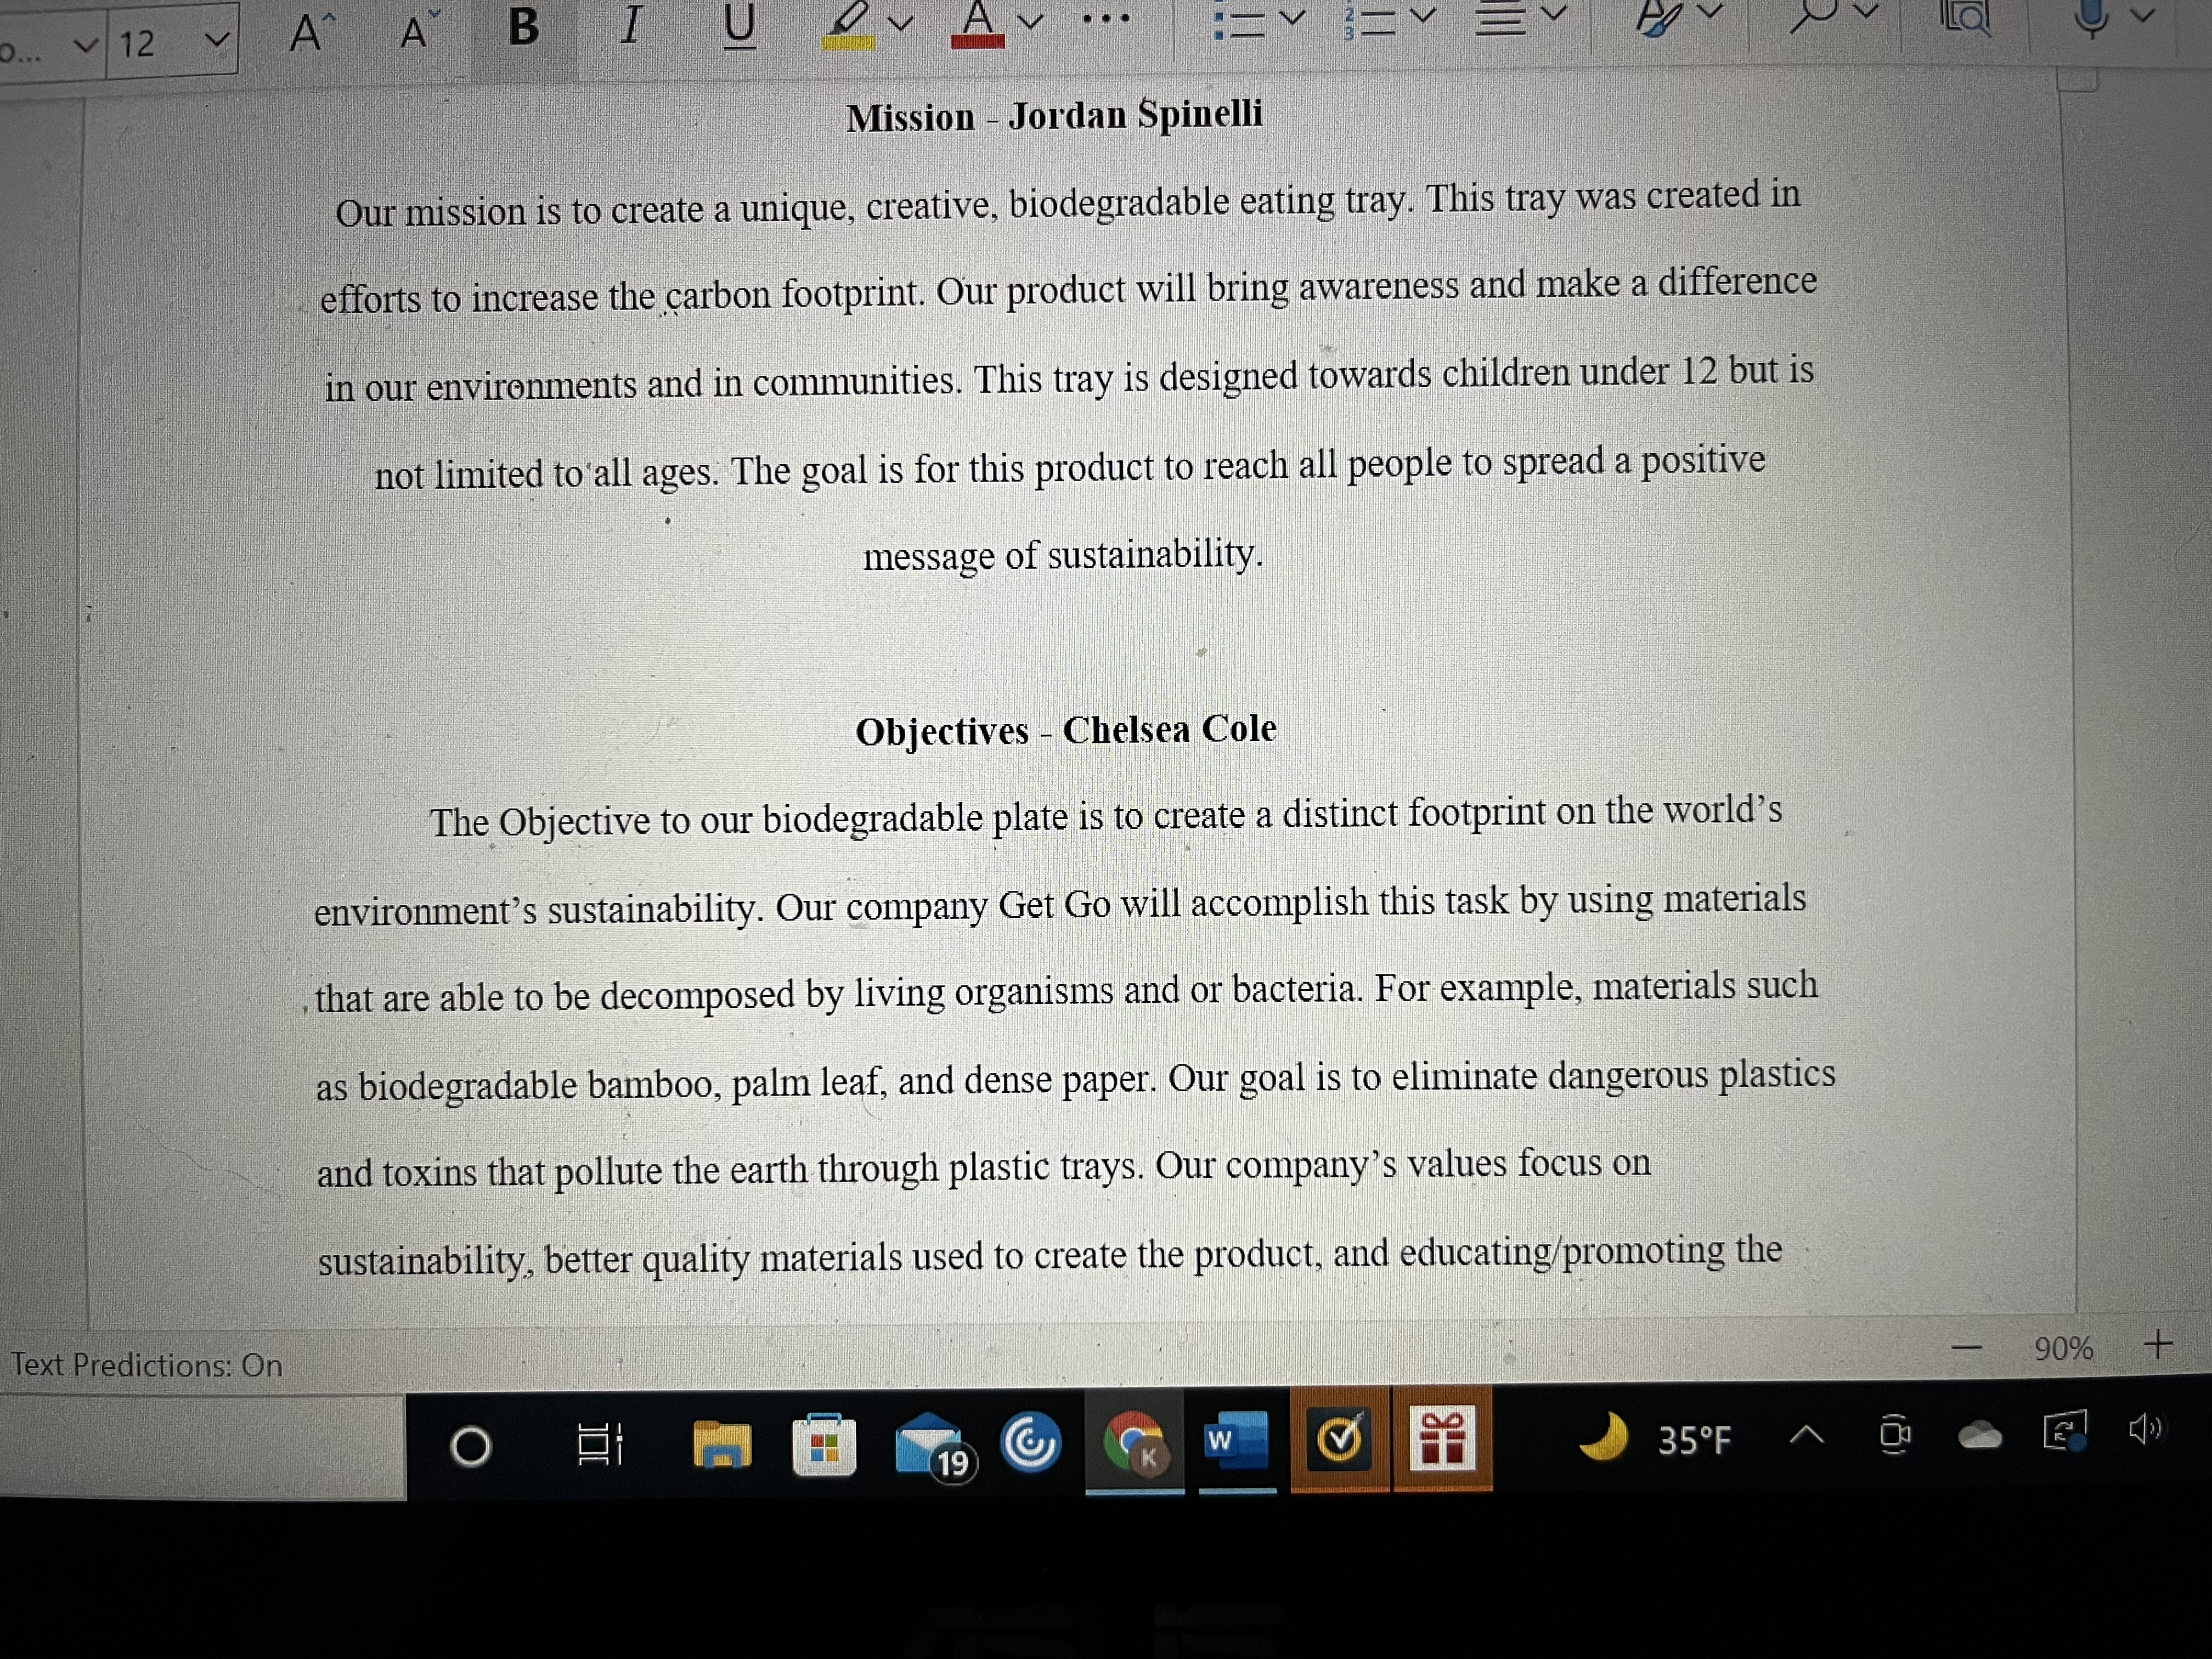This screenshot has width=2212, height=1659.
Task: Open Task View on taskbar
Action: [x=600, y=1444]
